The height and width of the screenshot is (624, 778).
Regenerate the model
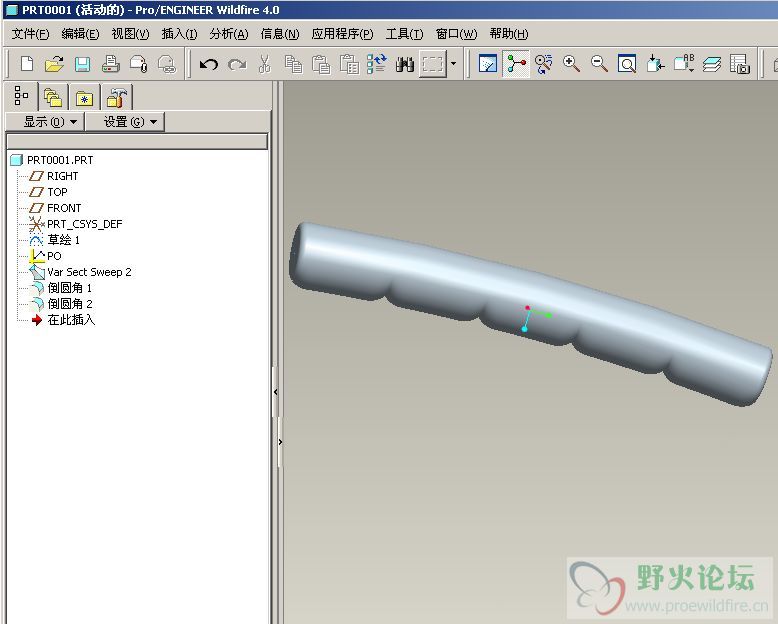(377, 63)
